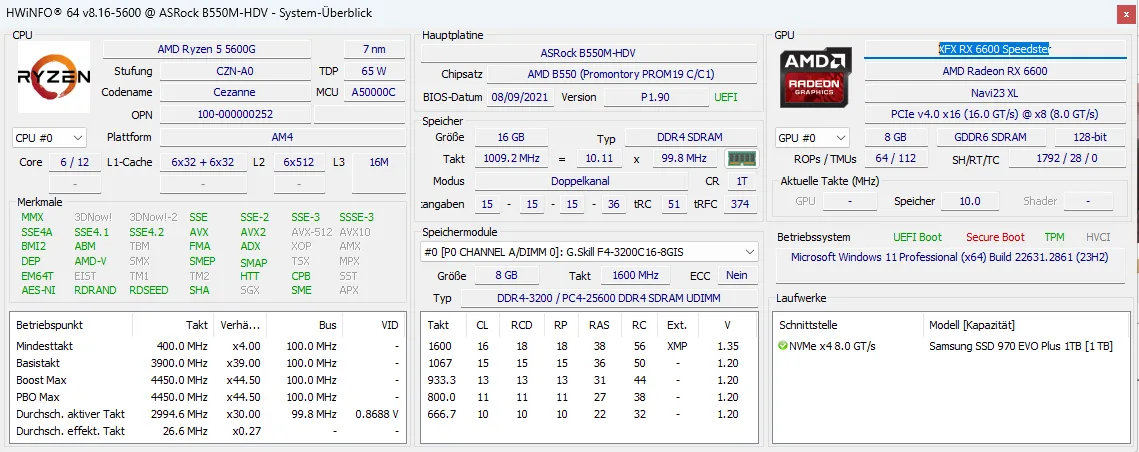
Task: Click the AM4 platform value
Action: [x=283, y=137]
